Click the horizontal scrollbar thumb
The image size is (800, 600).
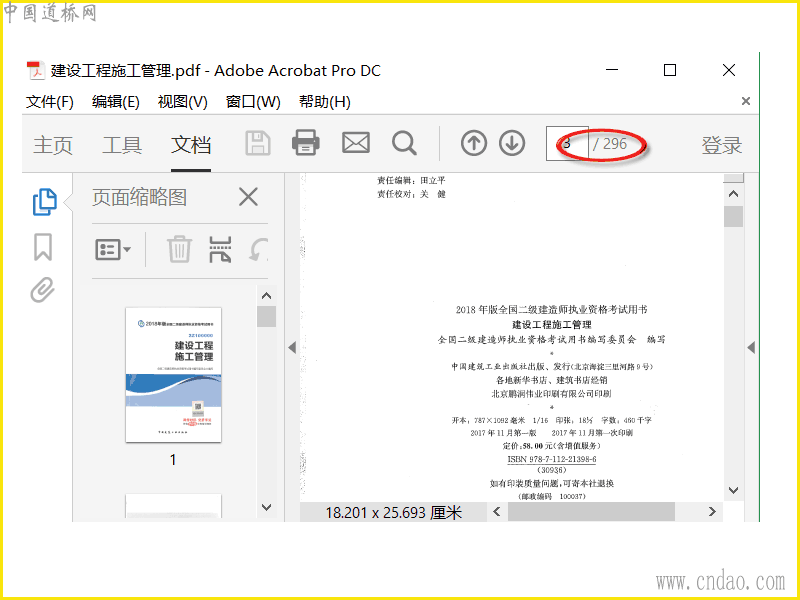[591, 511]
